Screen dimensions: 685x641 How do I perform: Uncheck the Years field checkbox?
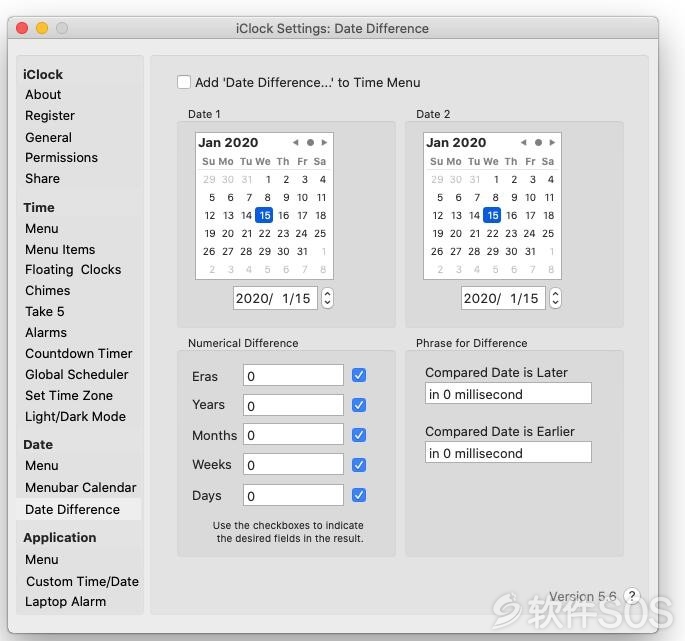(359, 405)
